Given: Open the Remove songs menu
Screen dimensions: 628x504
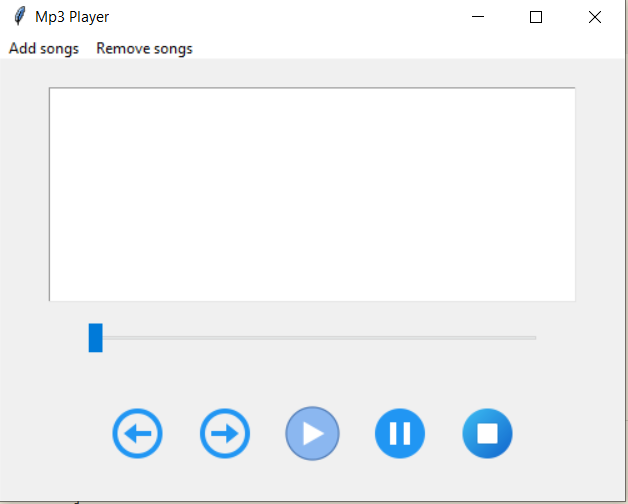Looking at the screenshot, I should 145,48.
